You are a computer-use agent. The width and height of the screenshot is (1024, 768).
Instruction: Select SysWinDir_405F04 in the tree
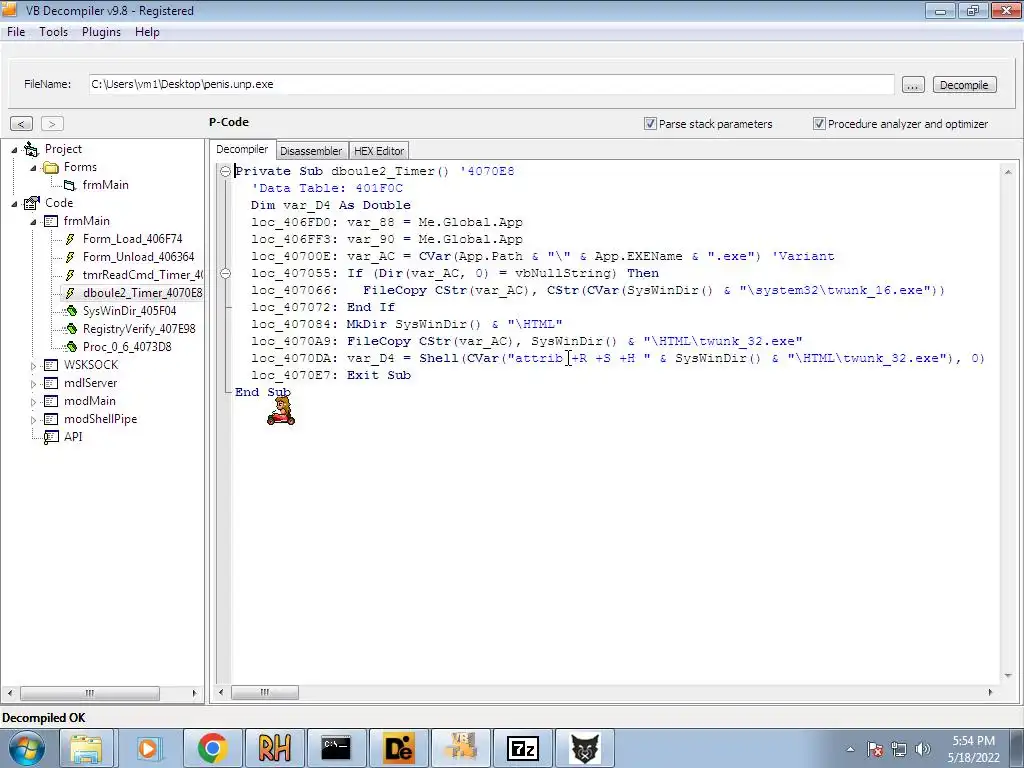click(129, 311)
